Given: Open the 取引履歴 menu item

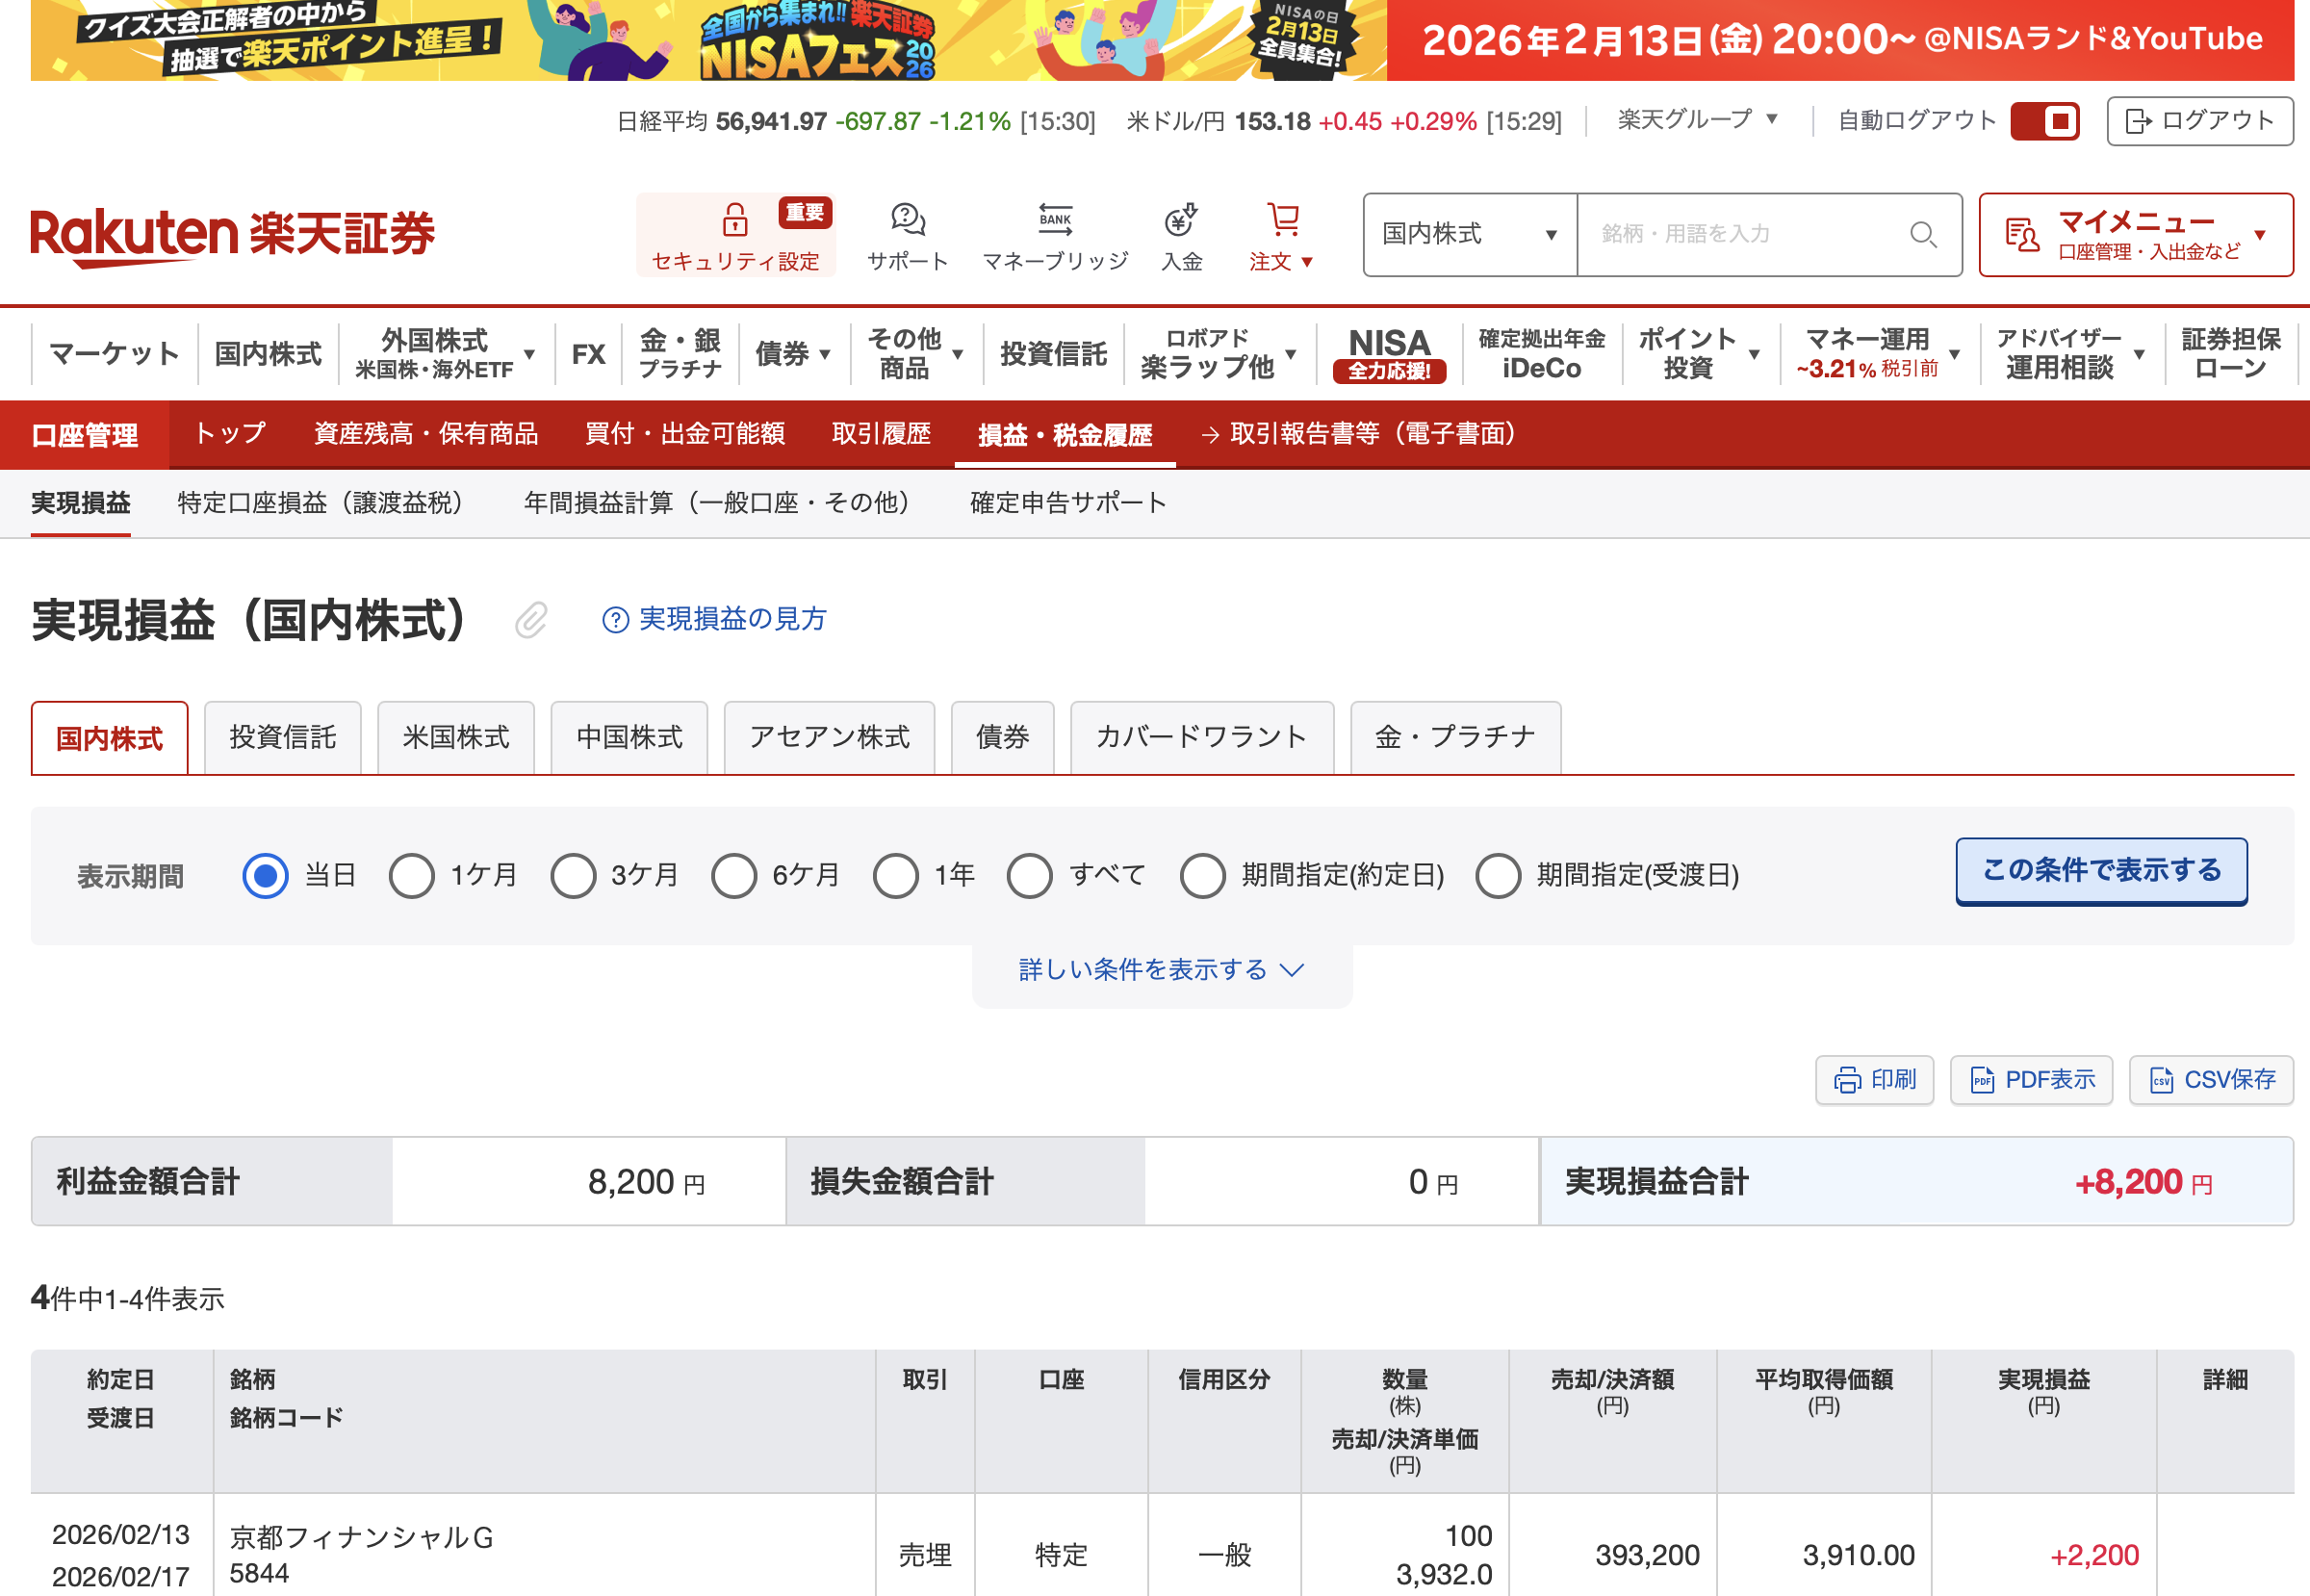Looking at the screenshot, I should pyautogui.click(x=881, y=434).
